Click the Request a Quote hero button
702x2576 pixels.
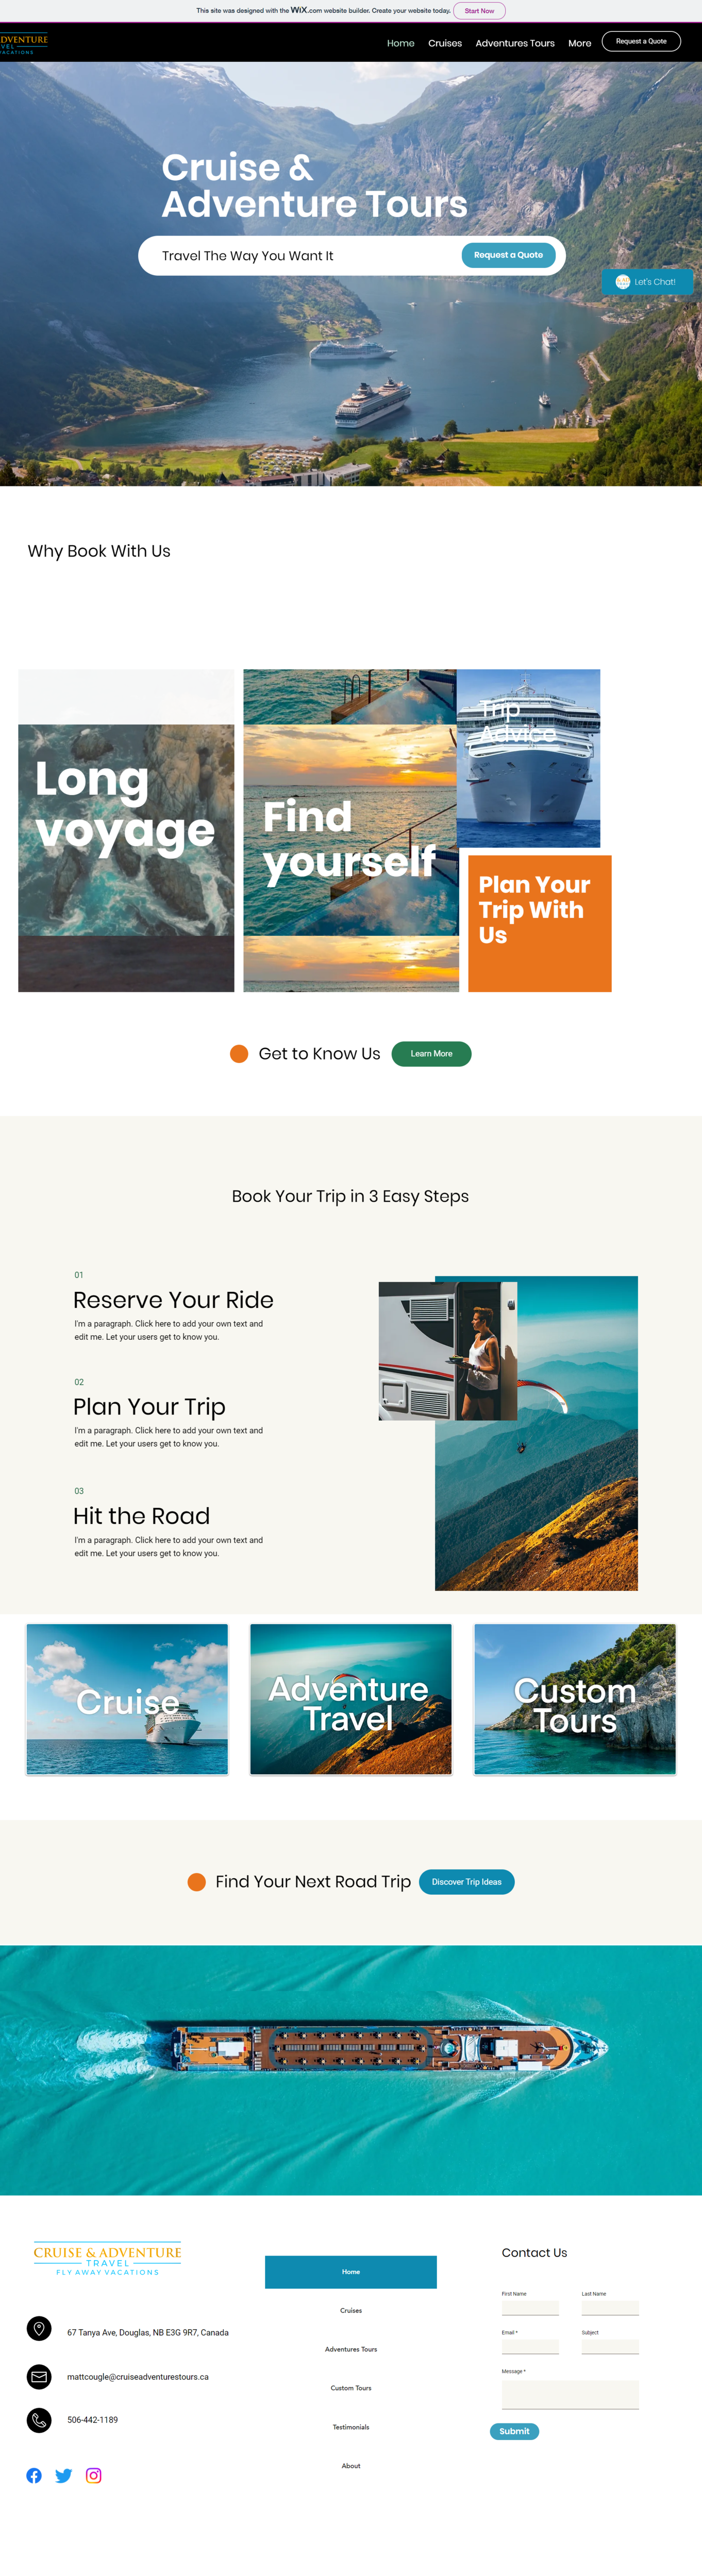click(x=508, y=255)
